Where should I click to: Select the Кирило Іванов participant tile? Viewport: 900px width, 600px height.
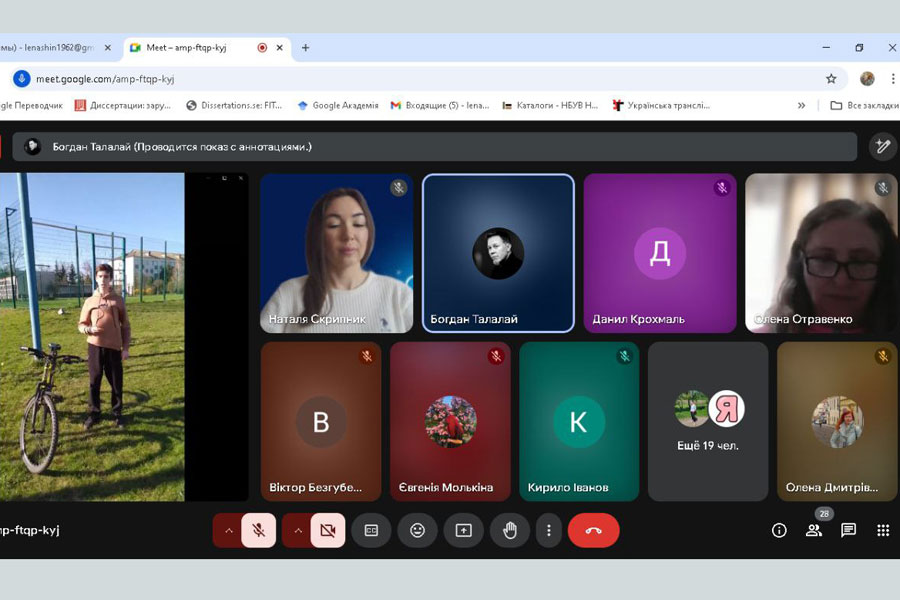(579, 421)
